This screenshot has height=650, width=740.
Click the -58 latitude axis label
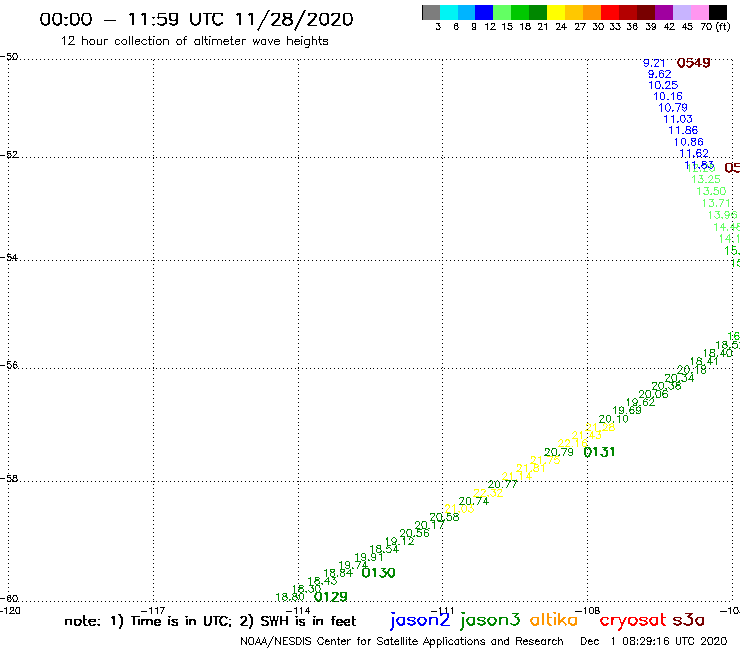[9, 479]
